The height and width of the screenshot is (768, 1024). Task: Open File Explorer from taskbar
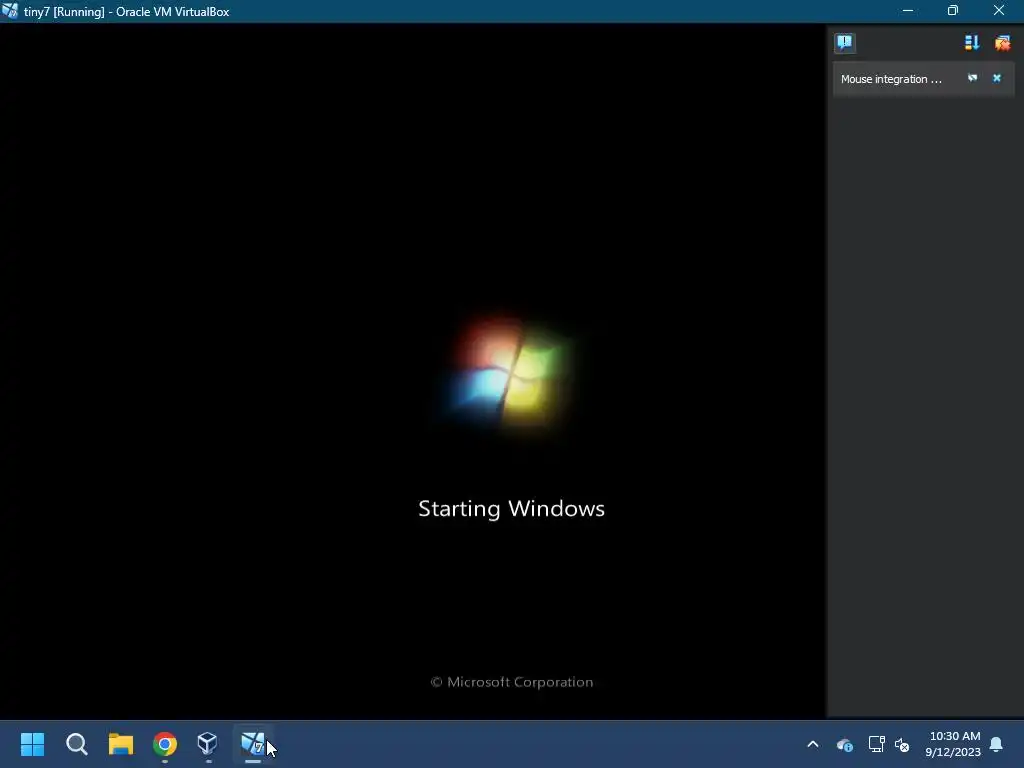coord(121,744)
